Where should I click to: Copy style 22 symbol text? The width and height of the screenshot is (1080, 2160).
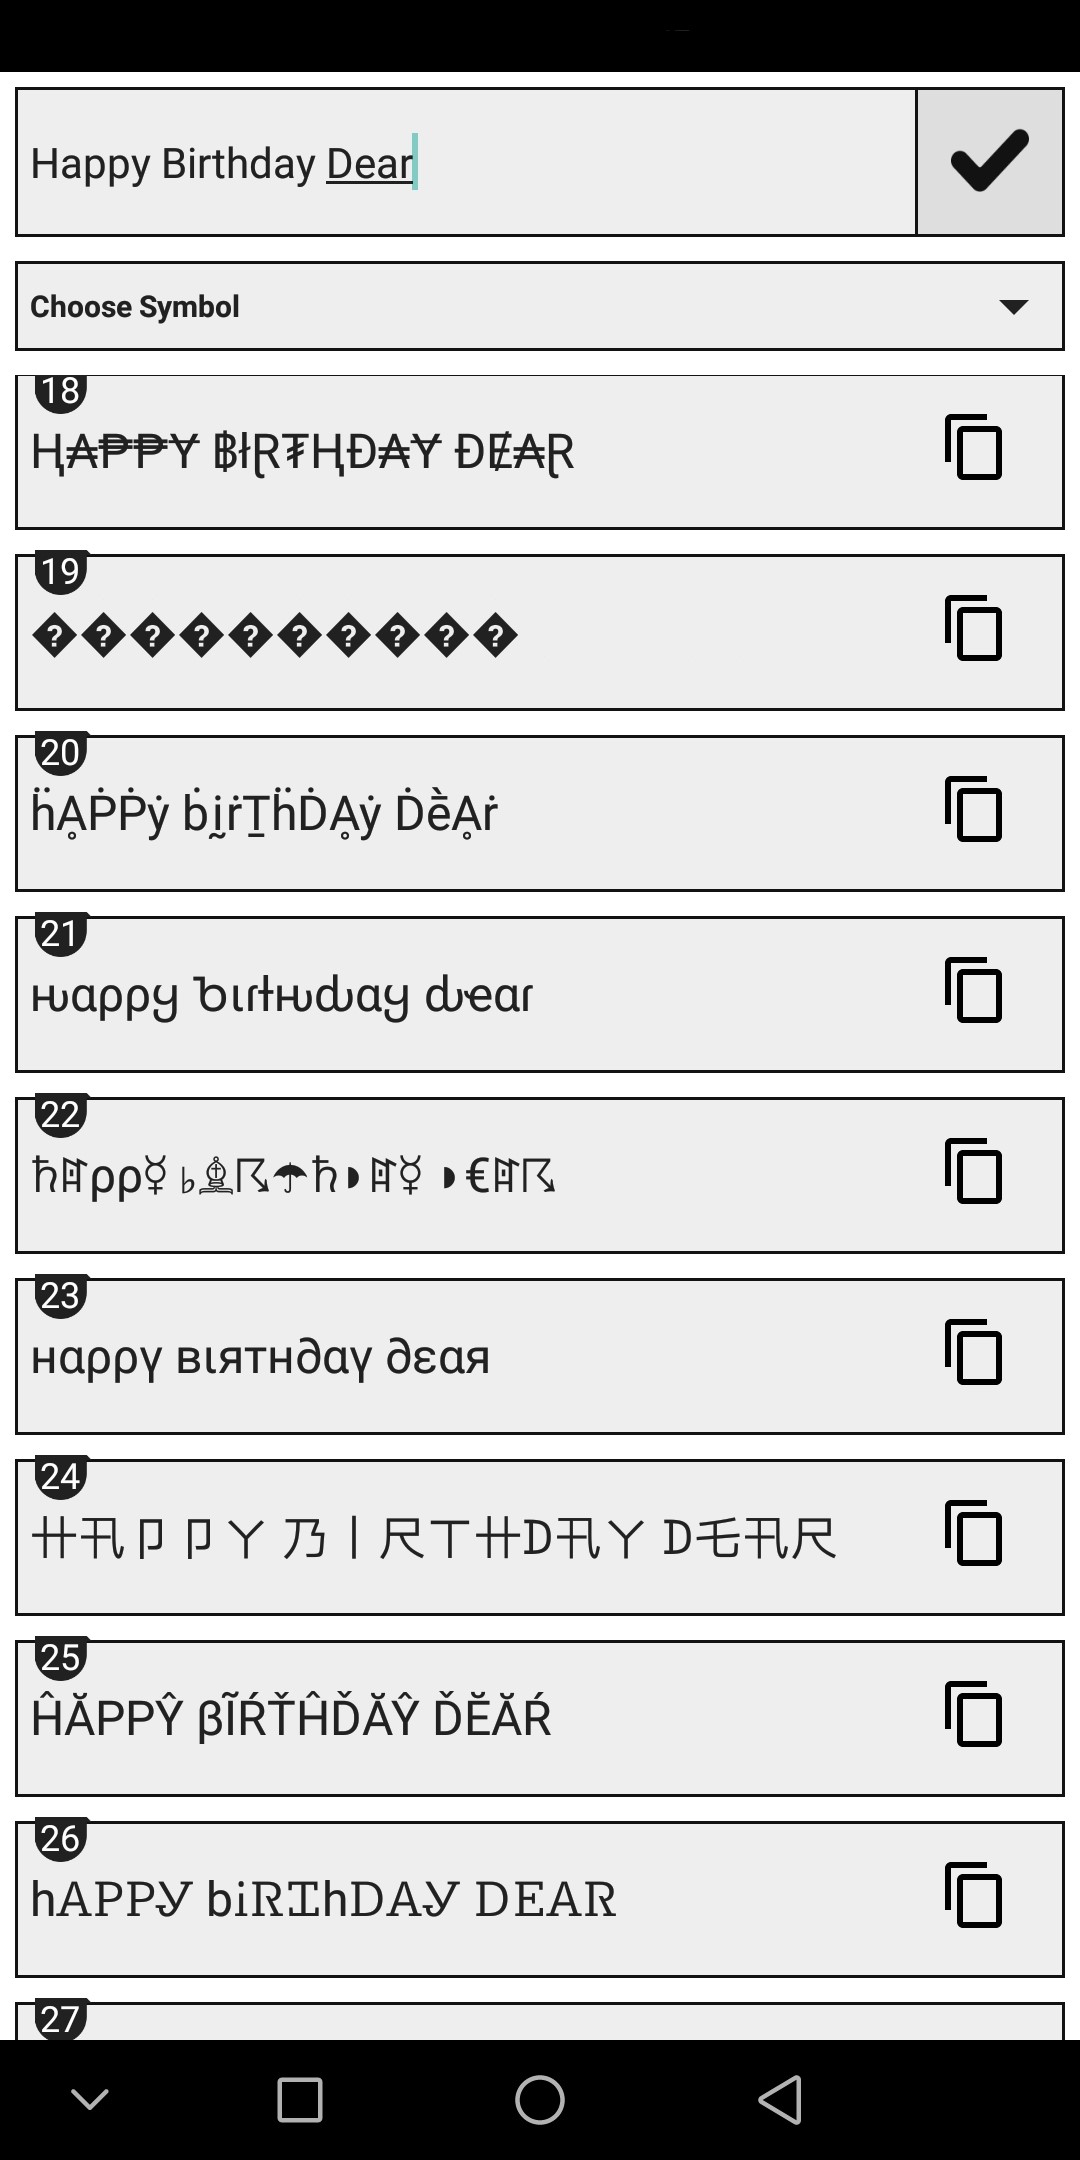(973, 1171)
